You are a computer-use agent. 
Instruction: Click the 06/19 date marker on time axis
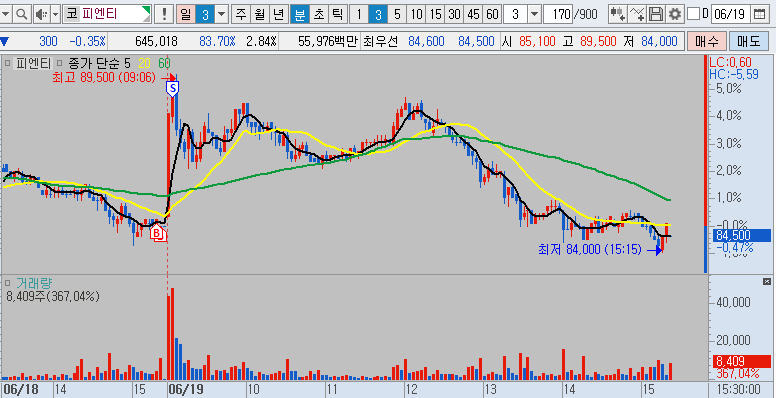(185, 389)
